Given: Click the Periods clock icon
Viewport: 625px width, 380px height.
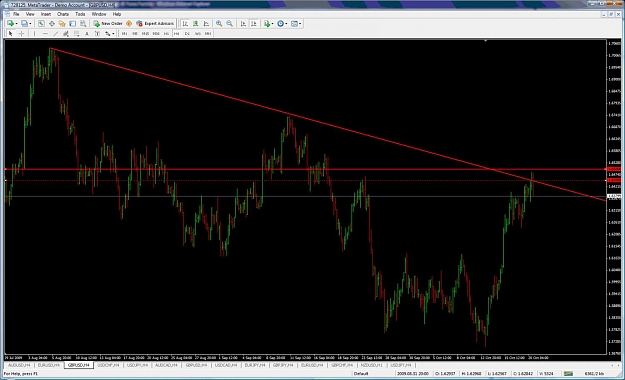Looking at the screenshot, I should [281, 24].
